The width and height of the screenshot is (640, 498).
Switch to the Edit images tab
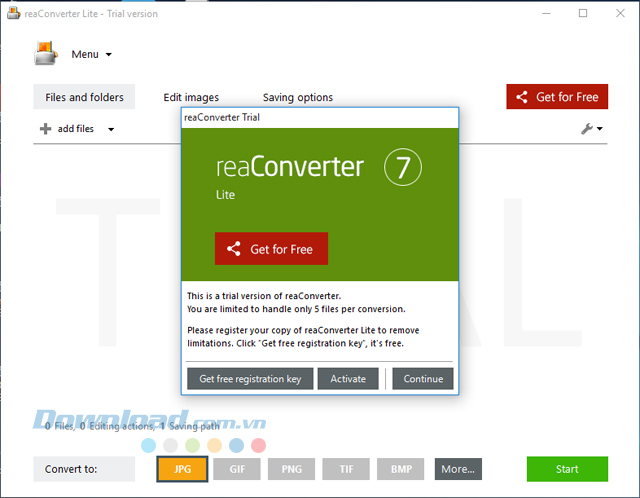pyautogui.click(x=191, y=97)
